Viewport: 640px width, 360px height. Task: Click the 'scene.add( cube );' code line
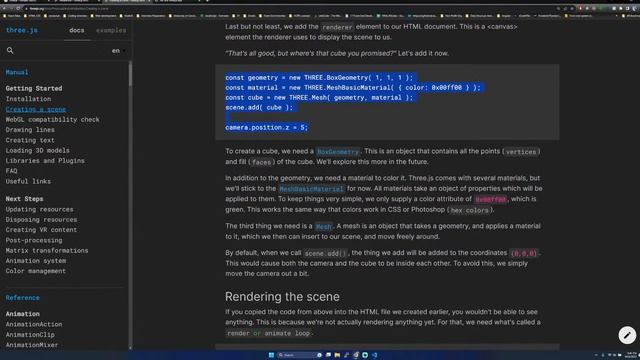click(259, 107)
